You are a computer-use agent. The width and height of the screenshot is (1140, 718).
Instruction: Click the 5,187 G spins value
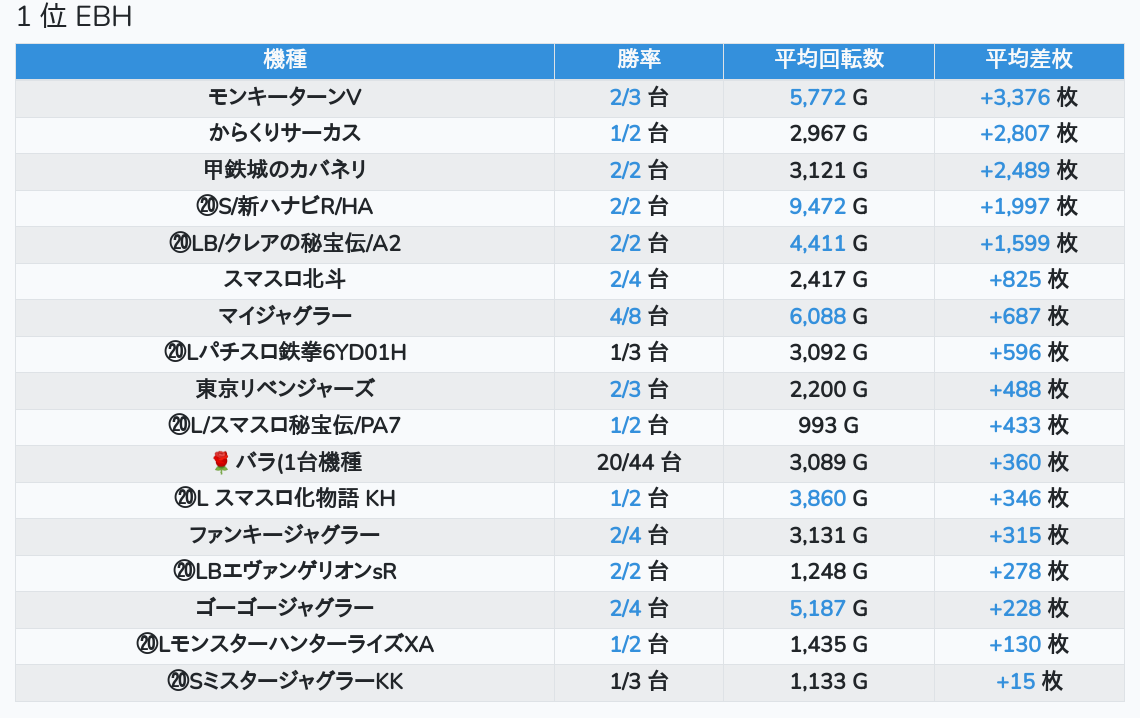(x=817, y=608)
